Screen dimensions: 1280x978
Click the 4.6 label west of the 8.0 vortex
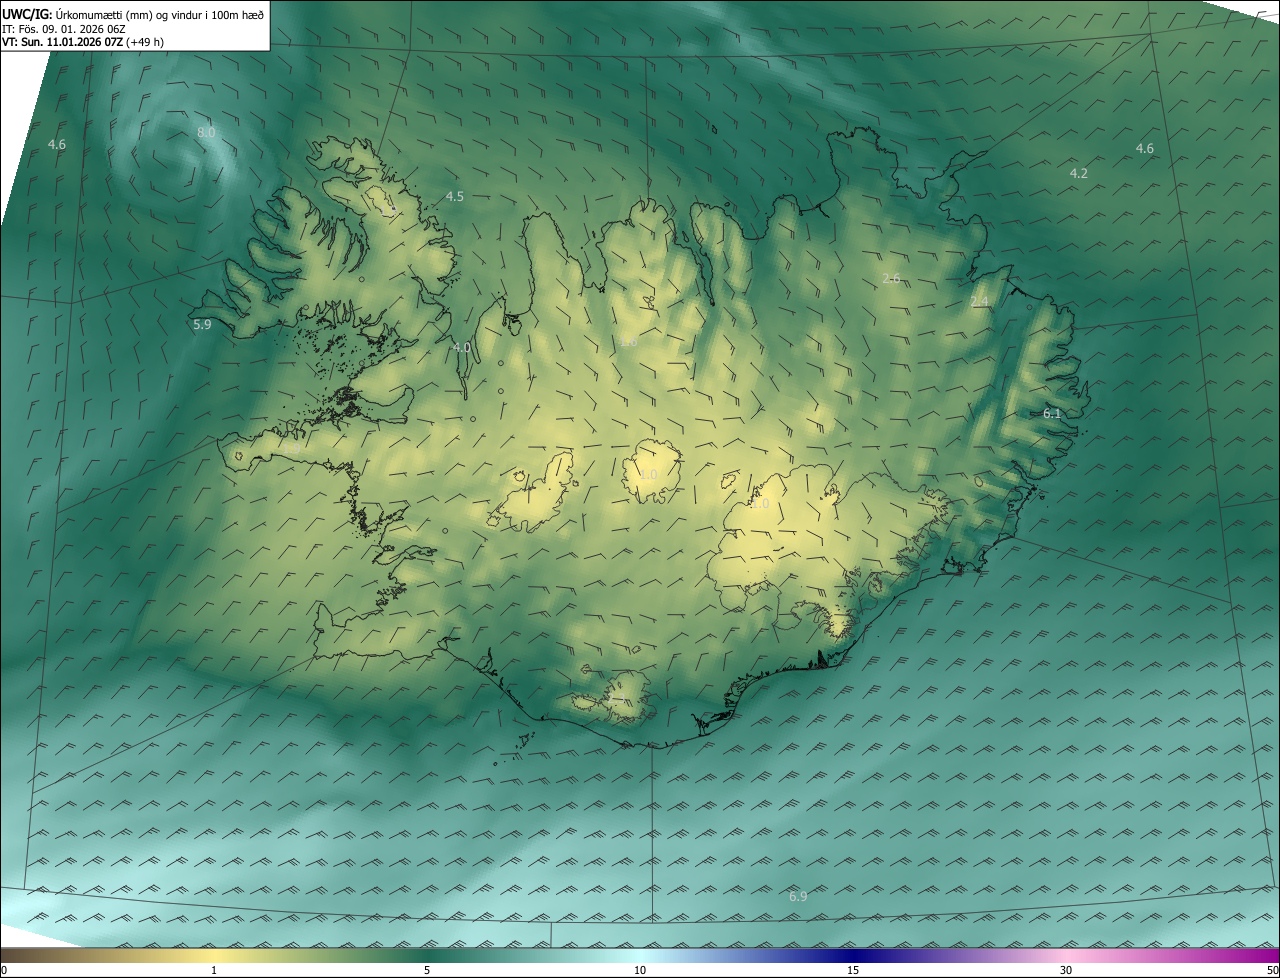click(x=57, y=145)
